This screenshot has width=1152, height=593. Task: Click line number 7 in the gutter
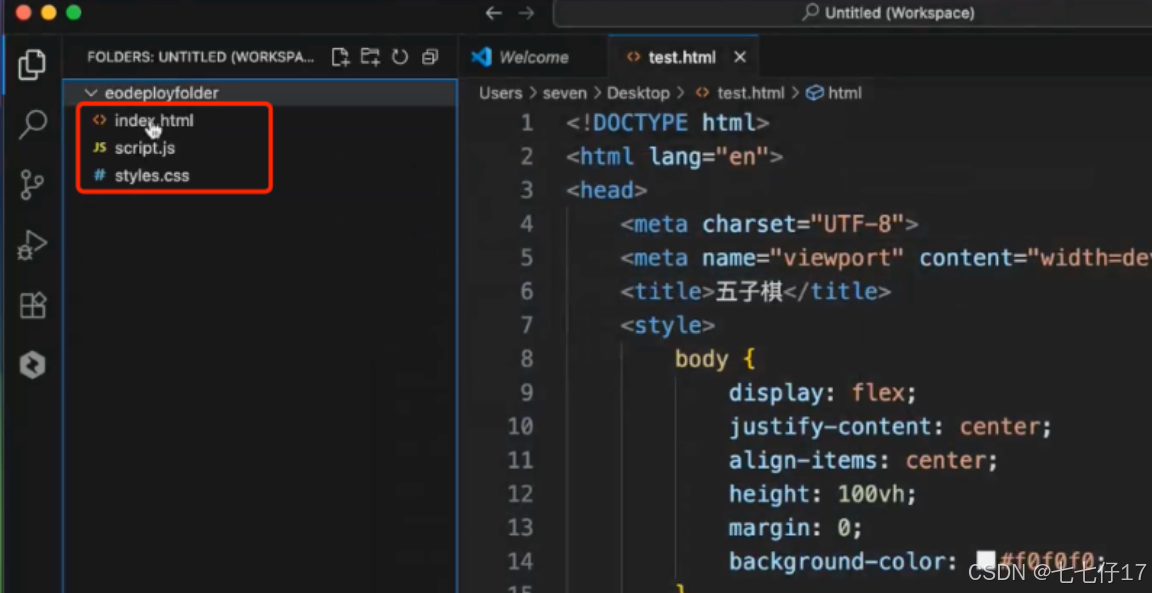point(526,326)
